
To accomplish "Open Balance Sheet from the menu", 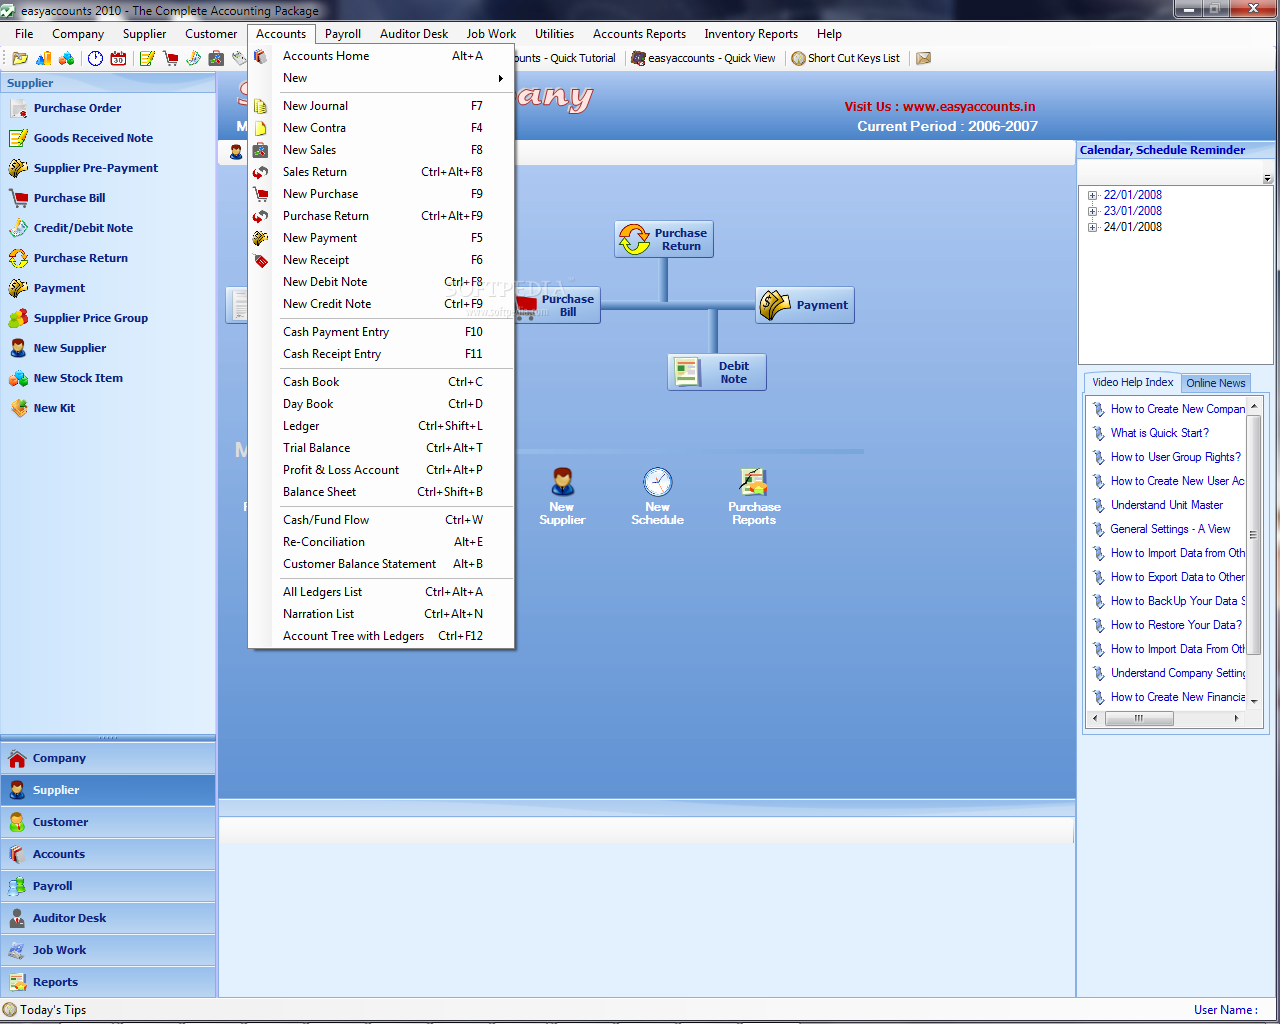I will (381, 492).
